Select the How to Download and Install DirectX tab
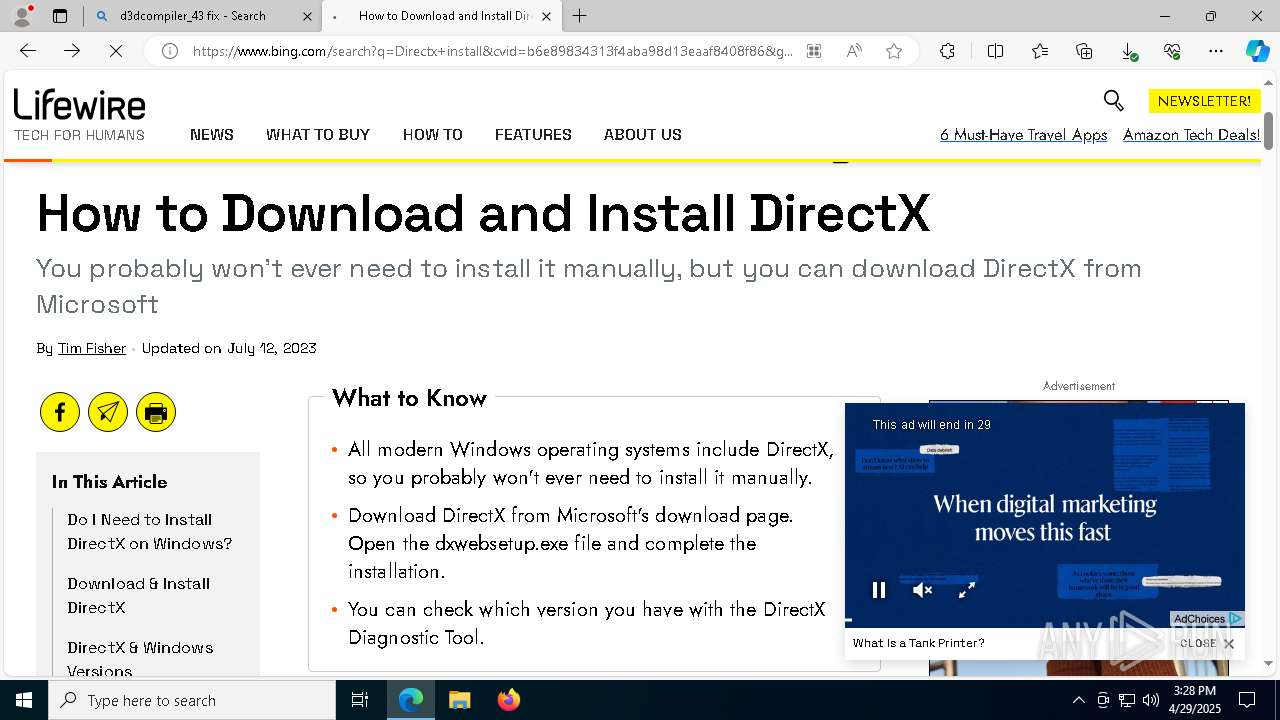Image resolution: width=1280 pixels, height=720 pixels. [443, 16]
